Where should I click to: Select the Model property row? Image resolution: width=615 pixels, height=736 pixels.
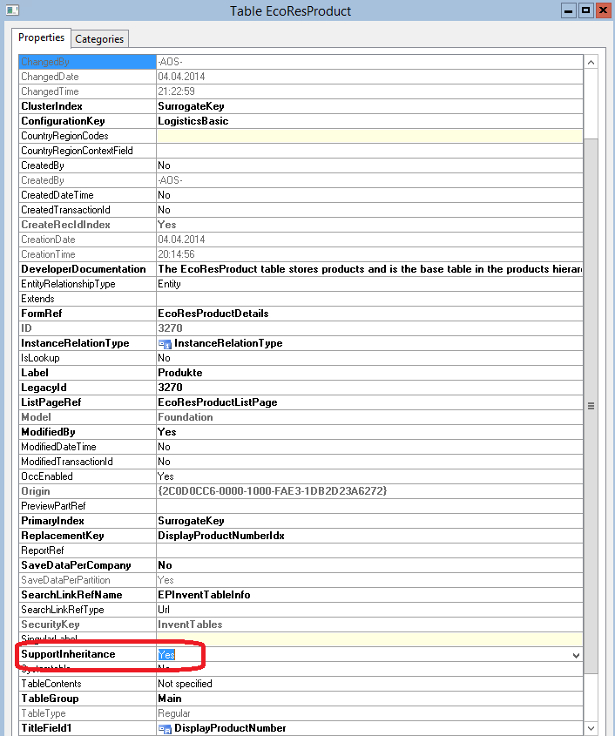[x=300, y=417]
